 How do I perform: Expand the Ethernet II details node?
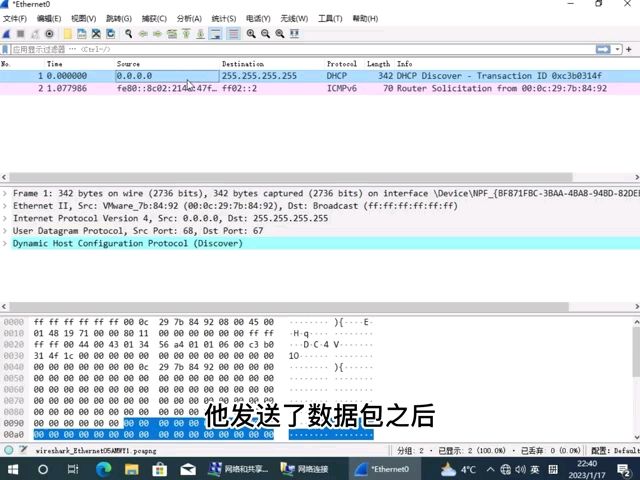tap(5, 206)
